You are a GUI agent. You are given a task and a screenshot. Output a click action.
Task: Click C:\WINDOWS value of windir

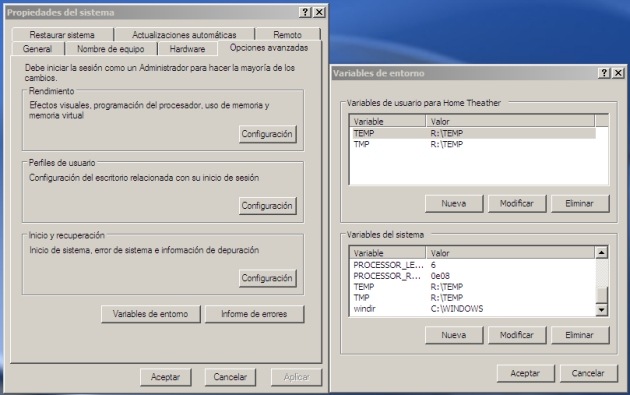coord(457,309)
